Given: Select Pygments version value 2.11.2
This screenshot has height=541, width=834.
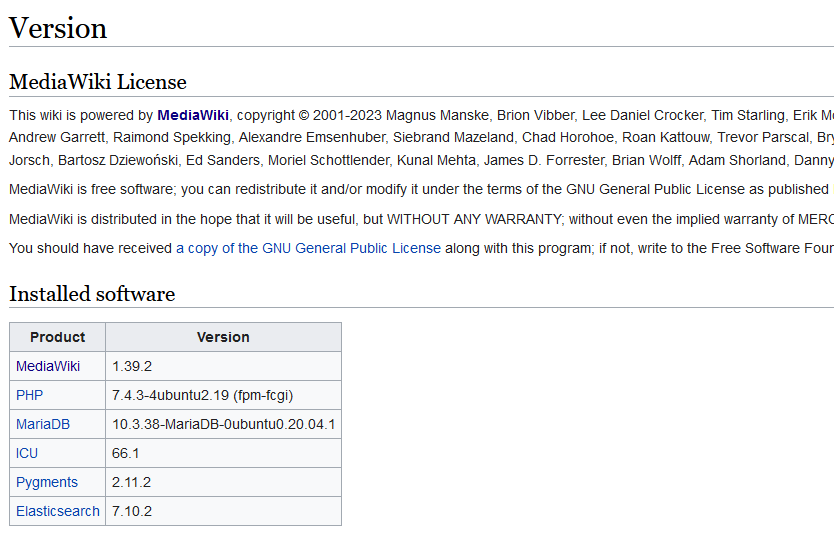Looking at the screenshot, I should pyautogui.click(x=131, y=482).
